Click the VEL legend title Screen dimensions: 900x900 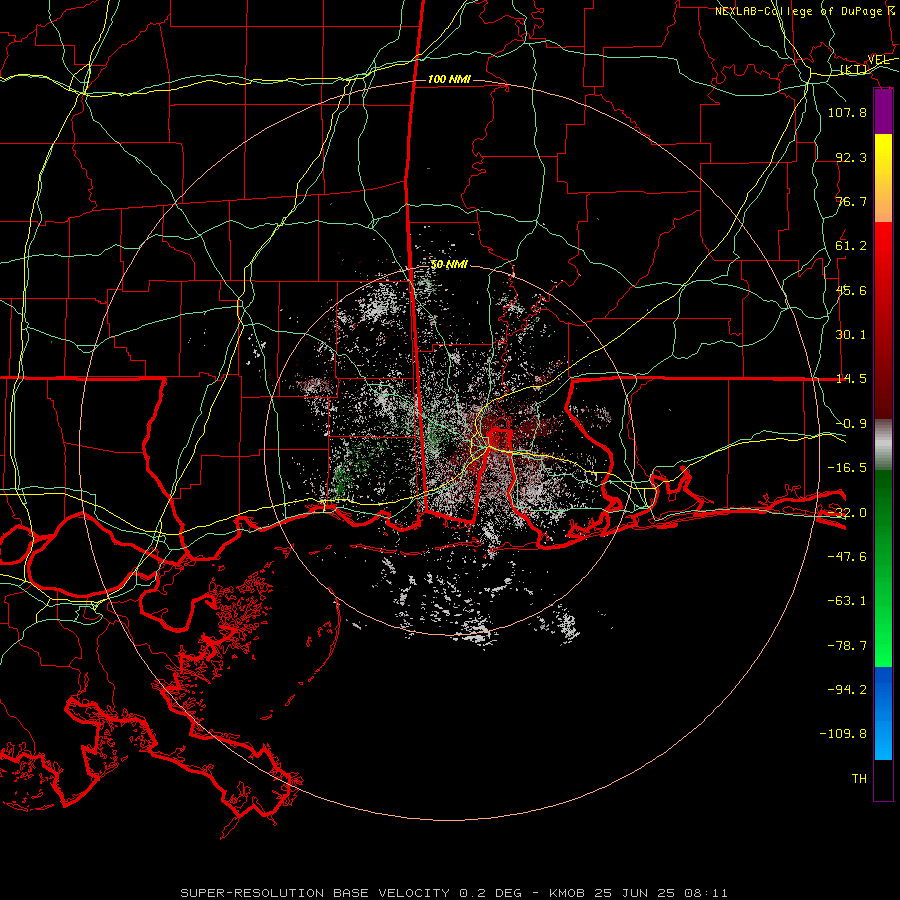[879, 60]
